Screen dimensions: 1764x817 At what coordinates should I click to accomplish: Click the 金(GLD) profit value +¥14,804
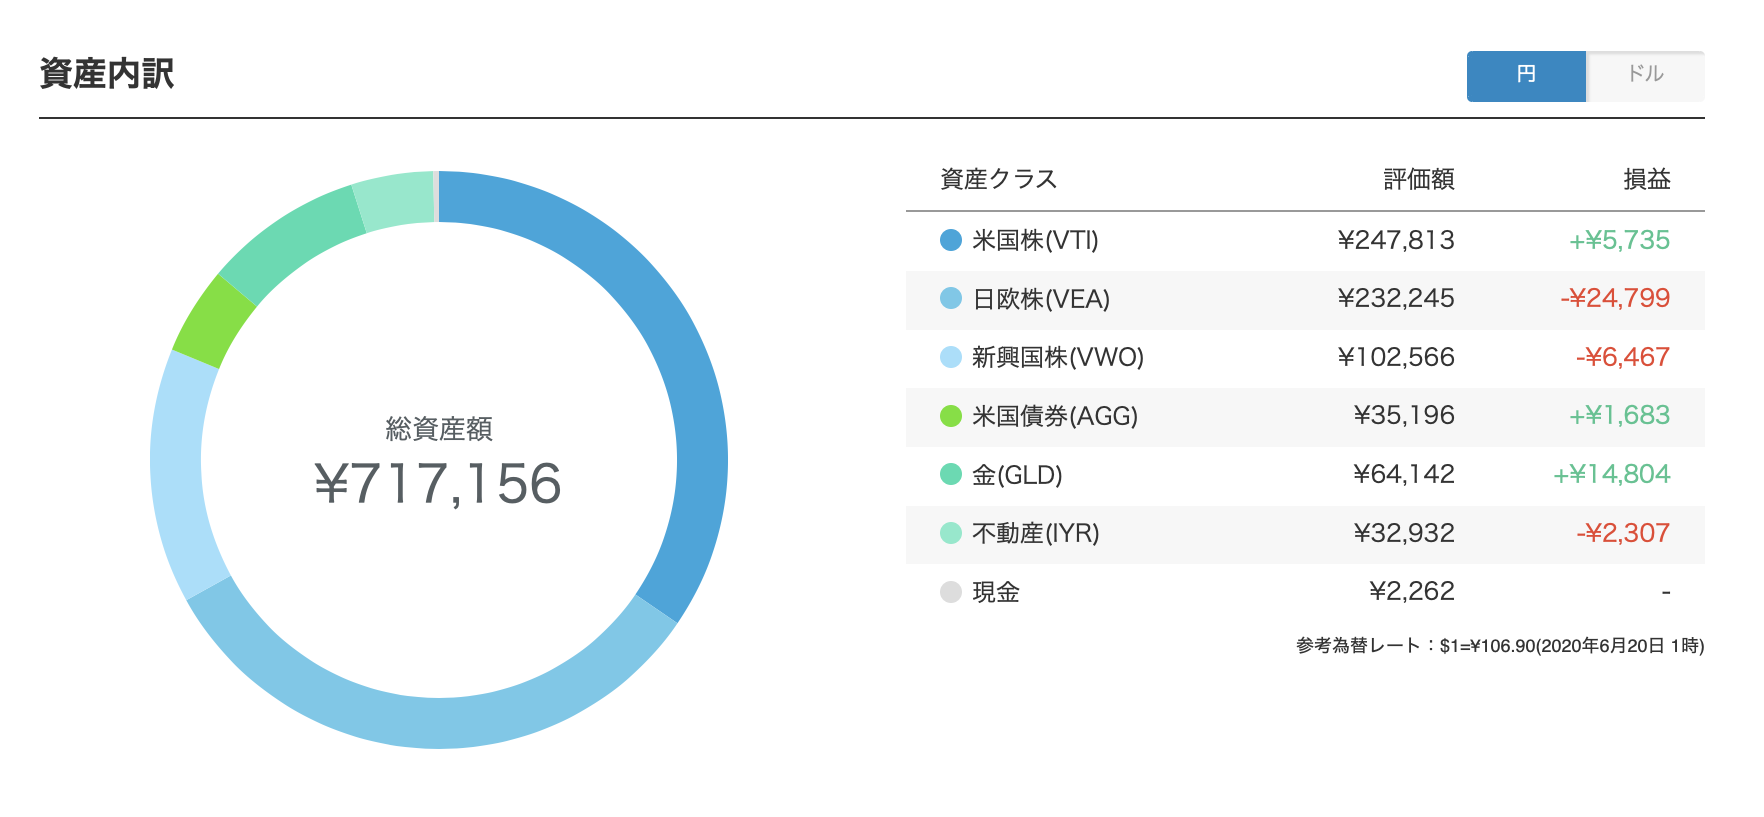(x=1612, y=474)
